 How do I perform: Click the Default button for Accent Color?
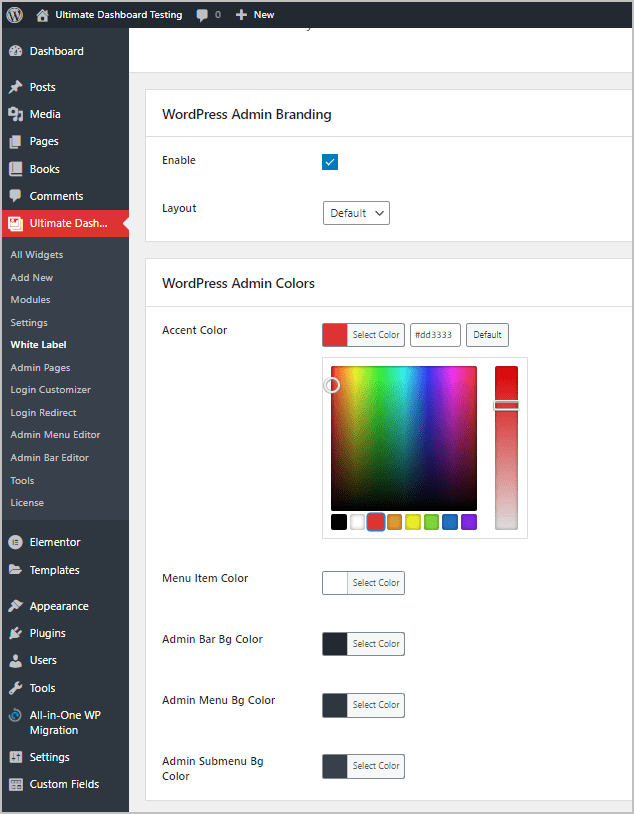point(487,335)
